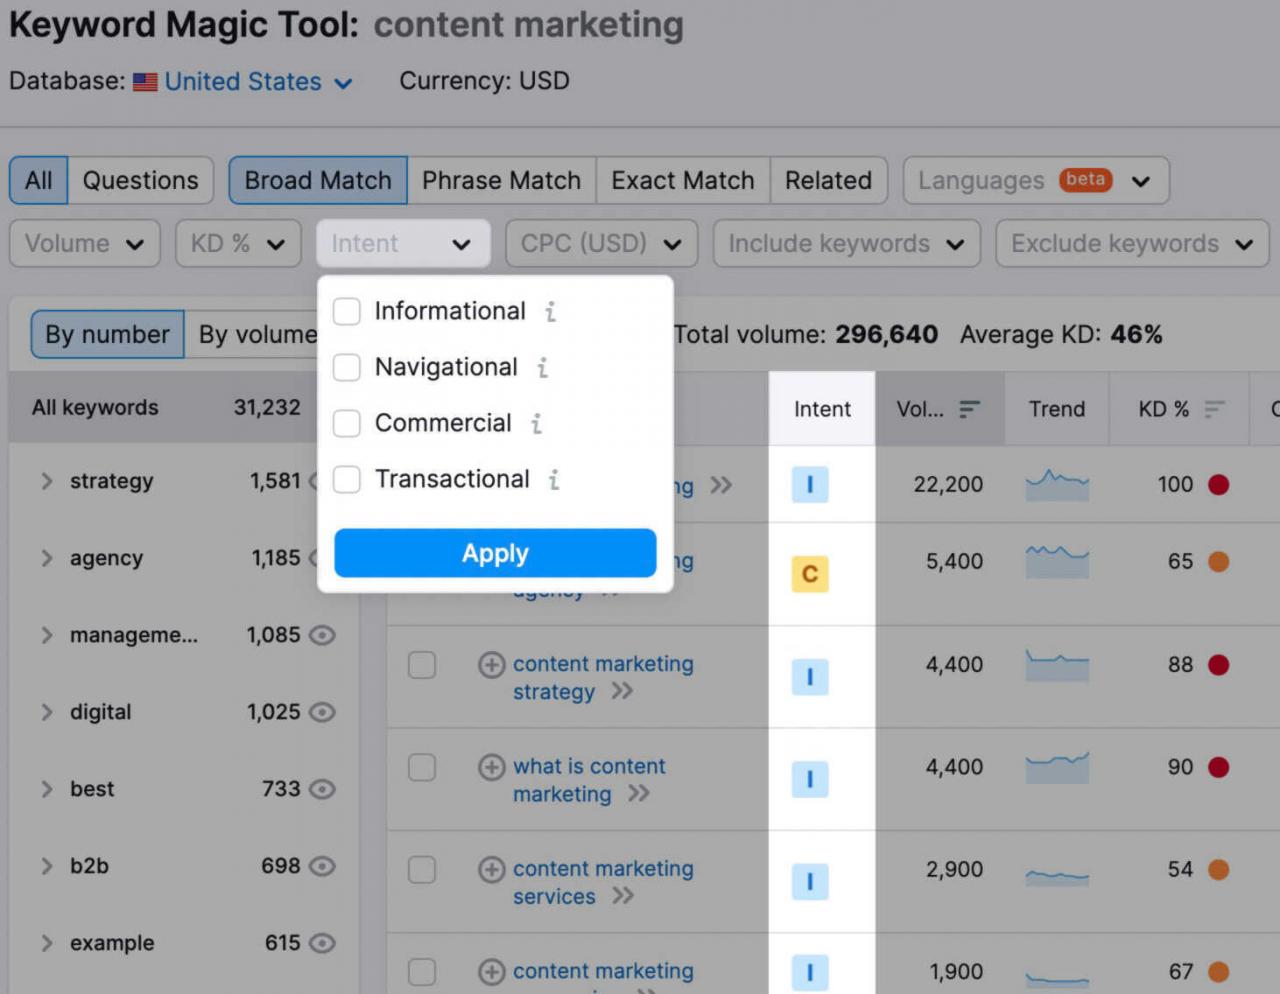
Task: Open the what is content marketing link
Action: [x=589, y=780]
